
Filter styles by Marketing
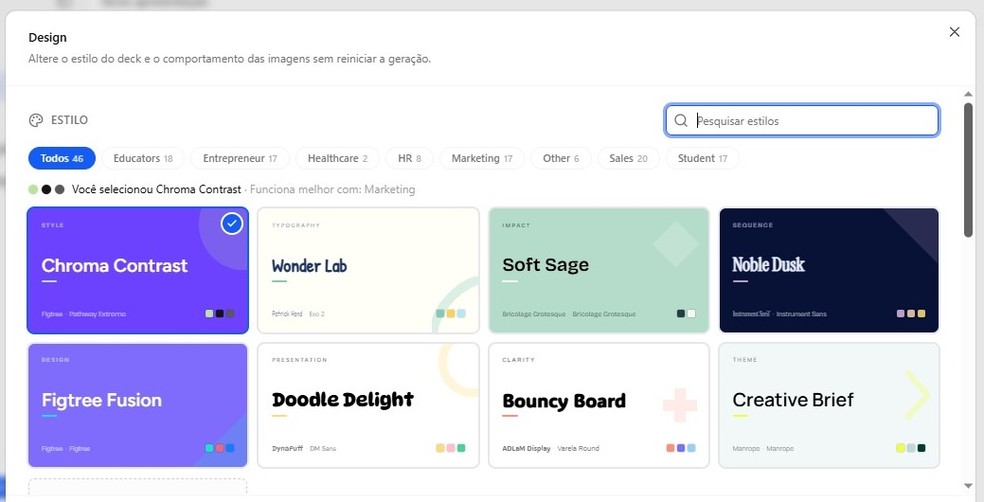482,158
